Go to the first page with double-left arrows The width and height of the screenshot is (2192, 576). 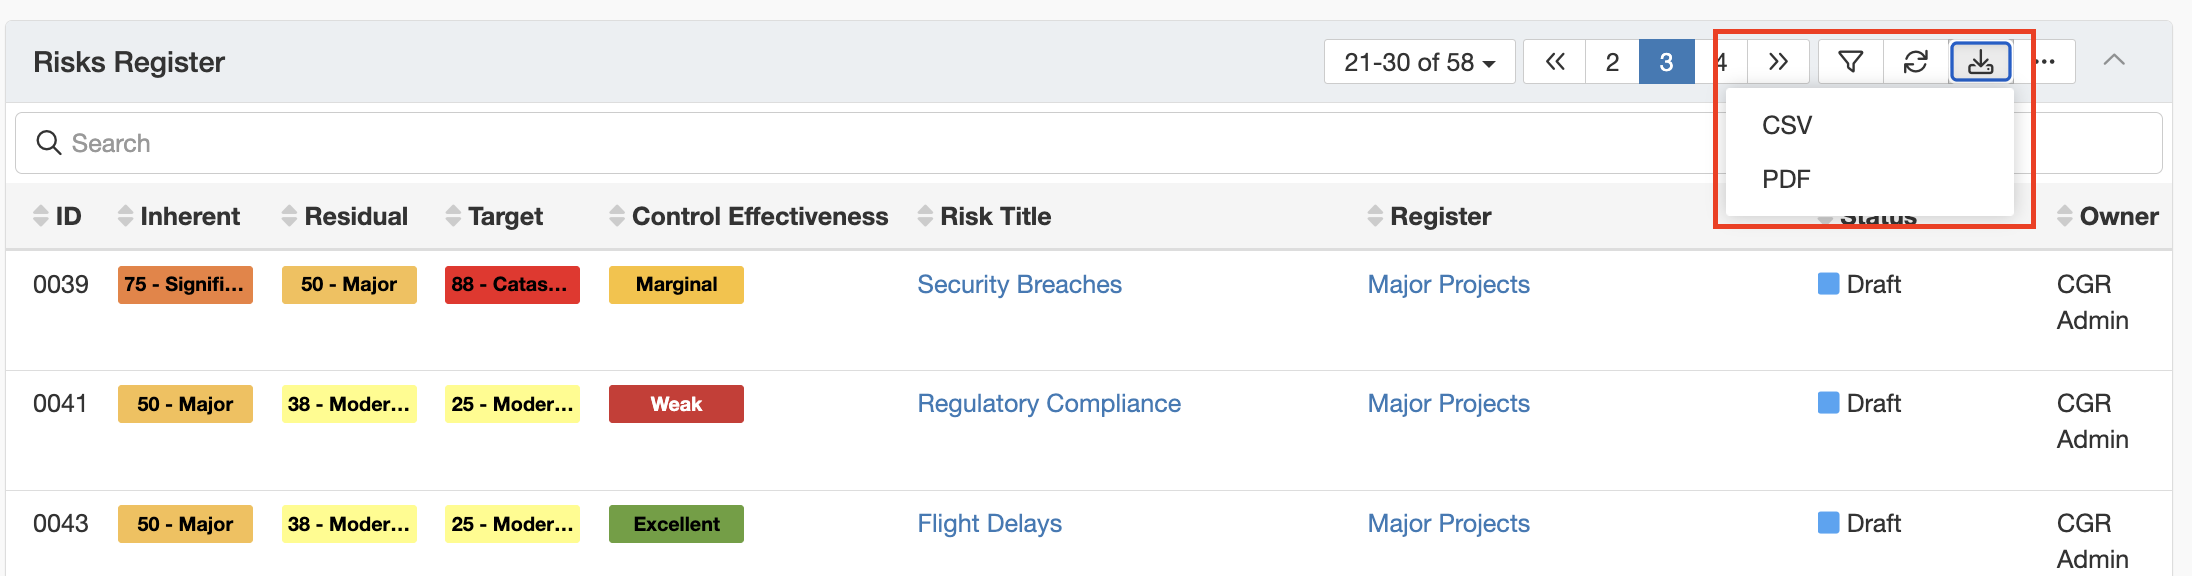point(1555,62)
